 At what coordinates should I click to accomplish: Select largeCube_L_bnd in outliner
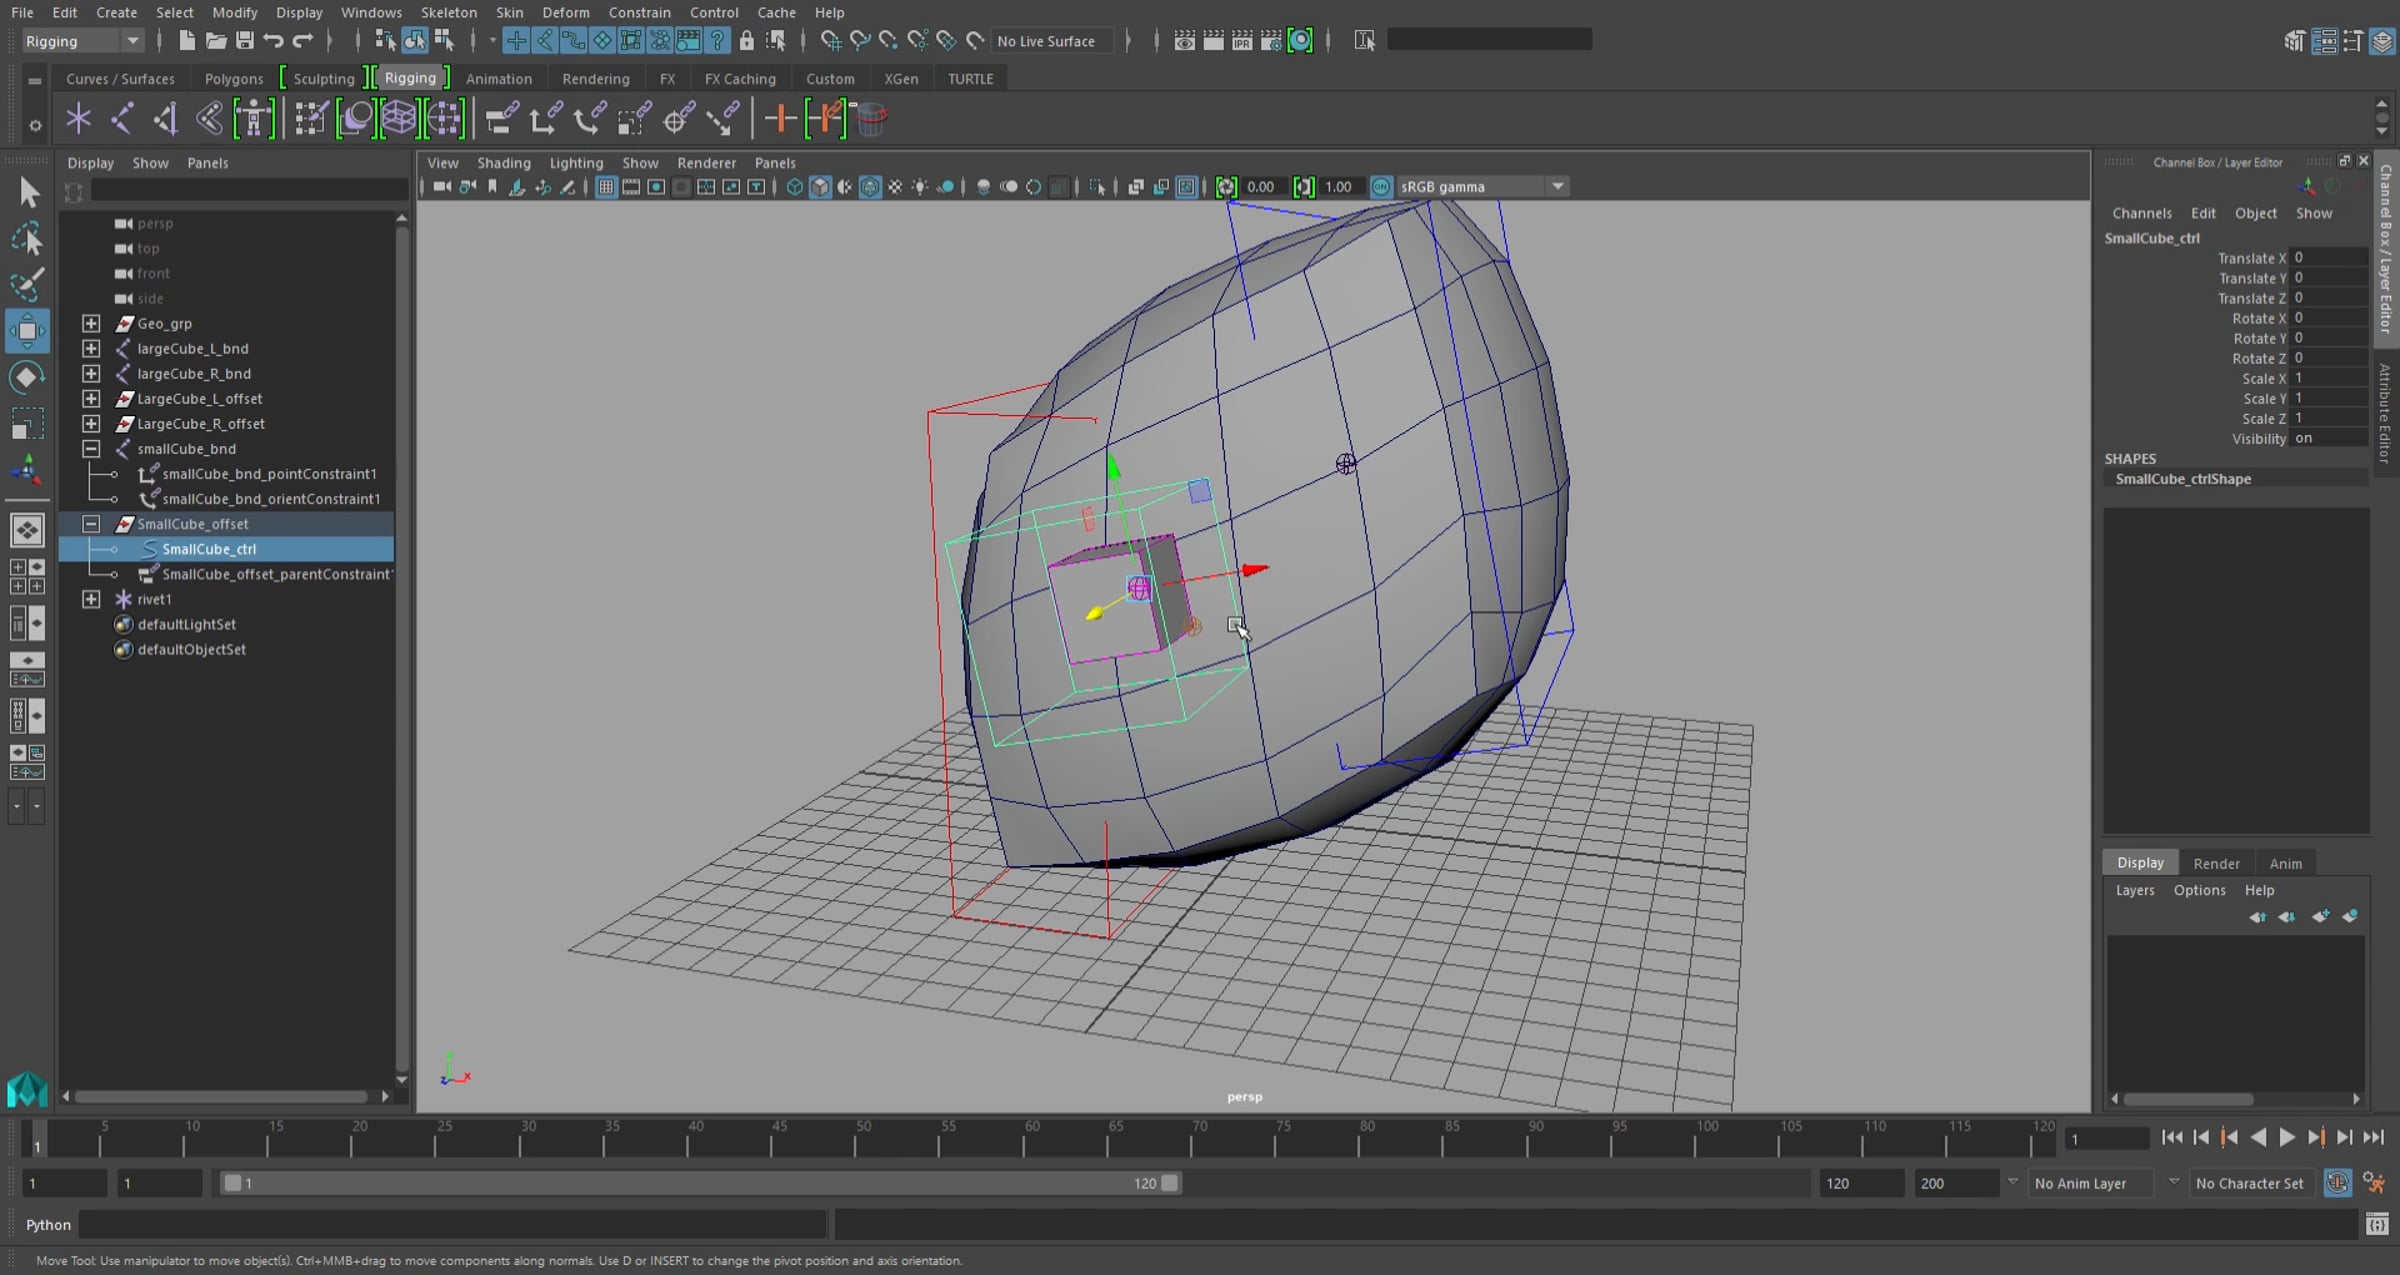(193, 348)
